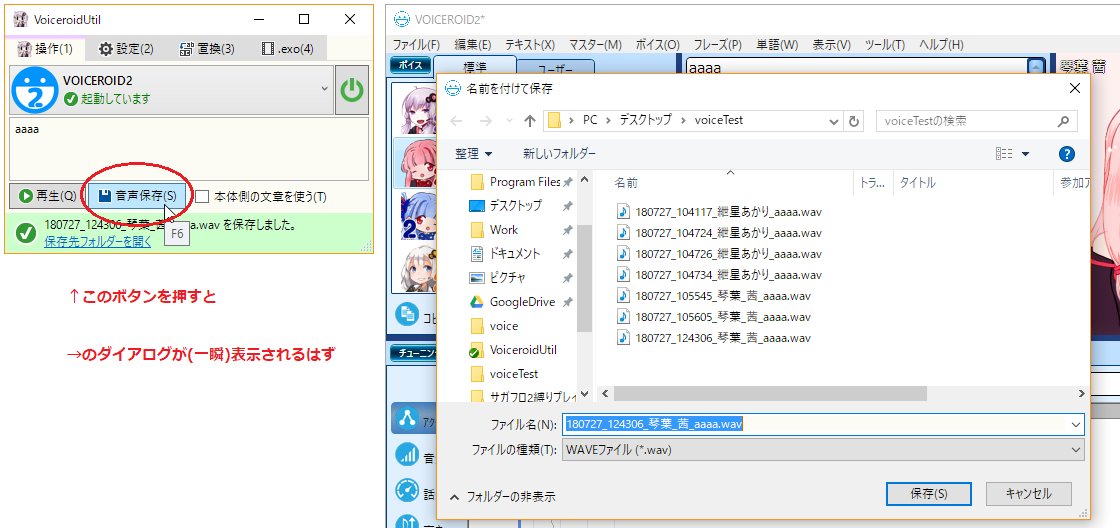Open the .exo(4) tab in VoiceroidUtil
The image size is (1120, 528).
click(287, 49)
